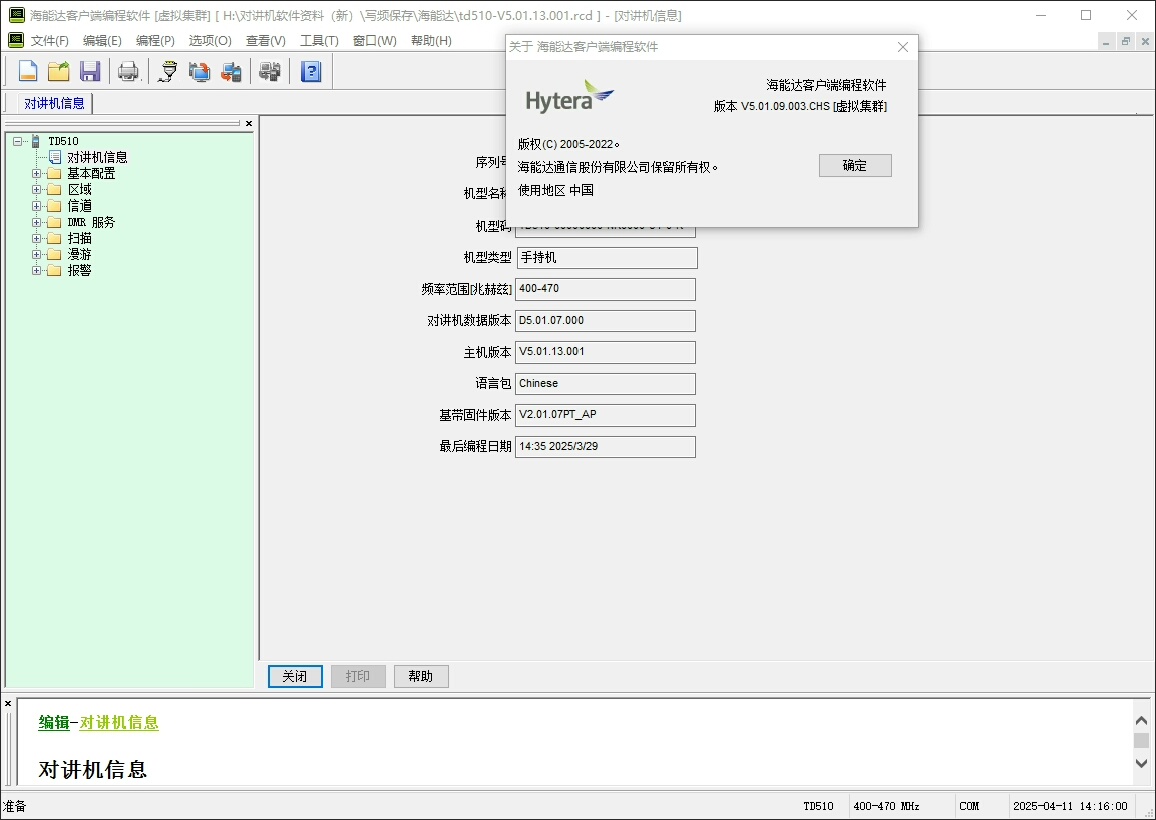This screenshot has height=820, width=1156.
Task: Click the help pane scroll down arrow
Action: (1141, 763)
